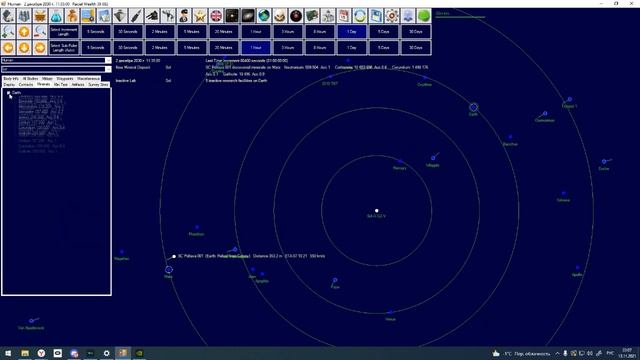Open the missile design icon
The height and width of the screenshot is (360, 640).
pos(136,16)
